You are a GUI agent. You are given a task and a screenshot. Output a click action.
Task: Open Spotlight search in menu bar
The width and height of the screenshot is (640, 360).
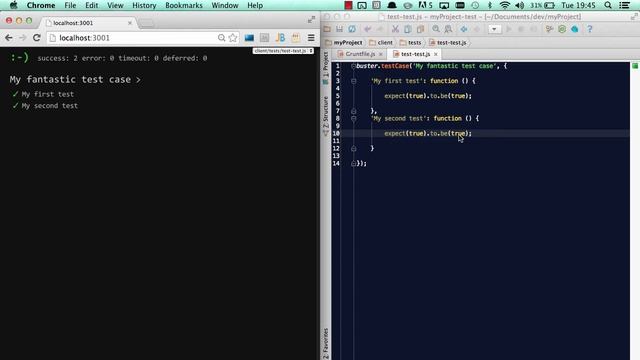pos(608,5)
